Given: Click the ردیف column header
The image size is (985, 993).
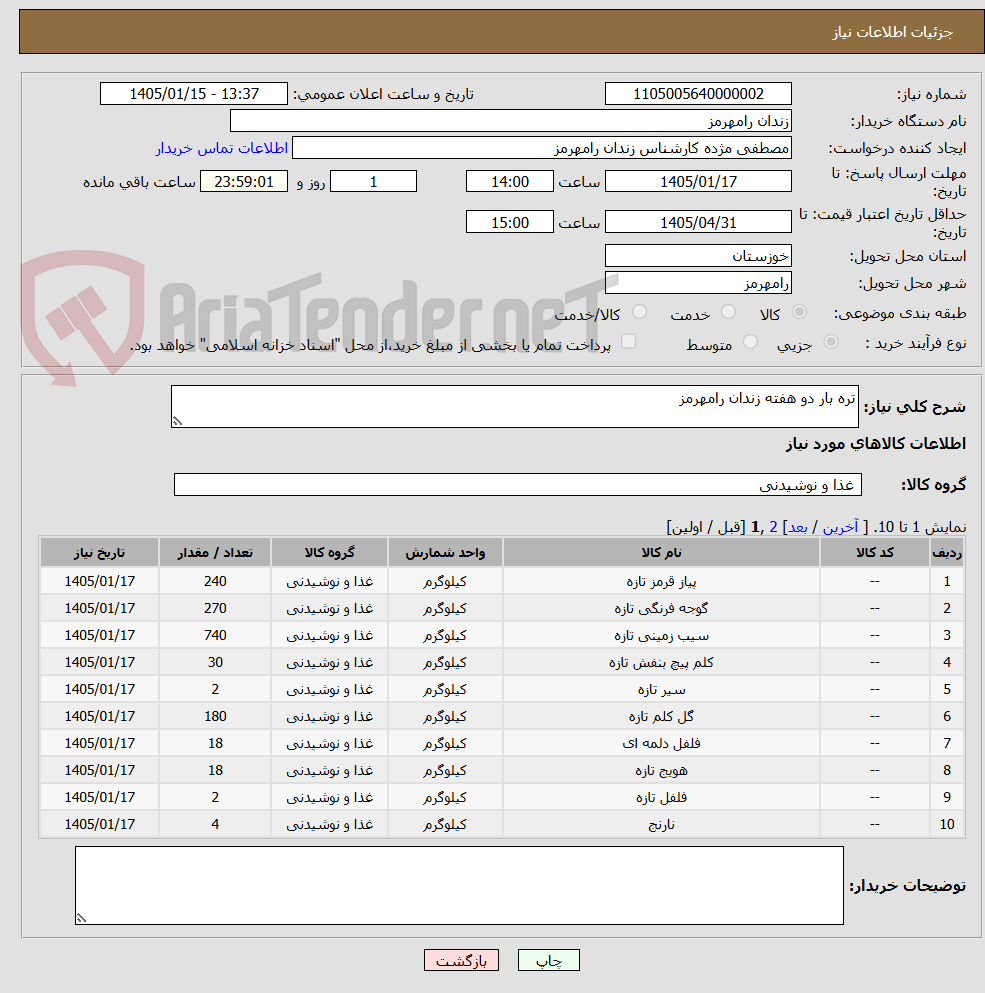Looking at the screenshot, I should pyautogui.click(x=947, y=552).
